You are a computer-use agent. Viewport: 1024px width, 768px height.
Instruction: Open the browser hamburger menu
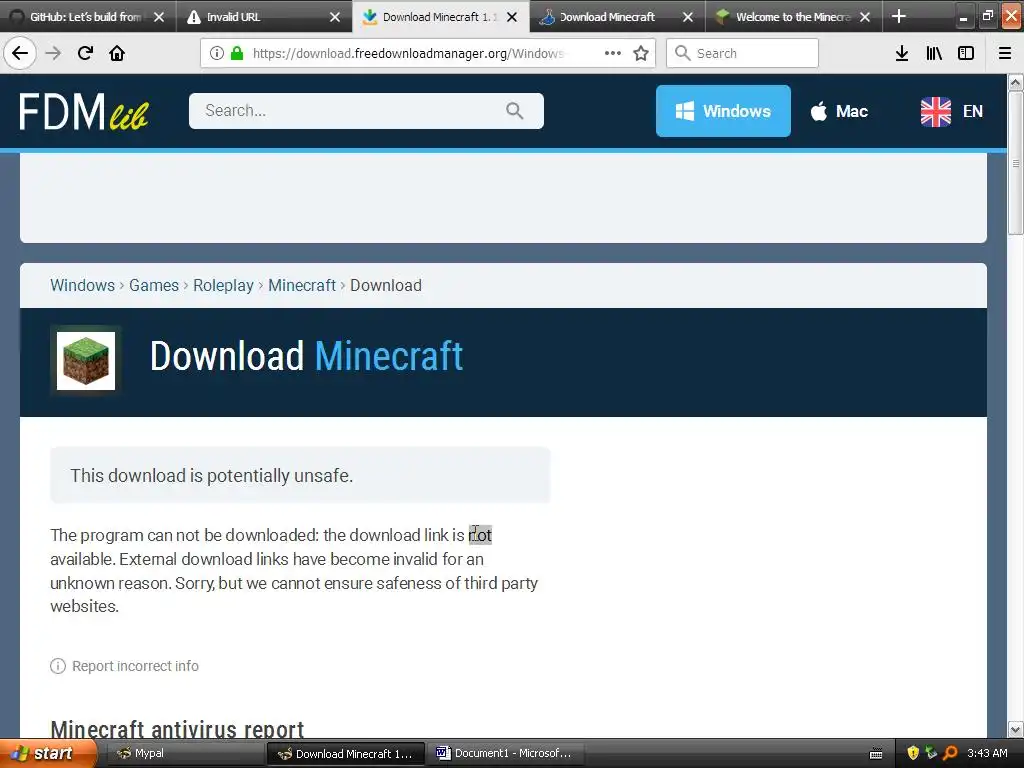(1005, 53)
